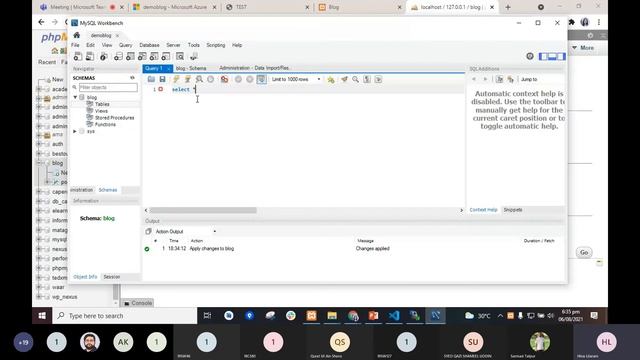Screen dimensions: 640x360
Task: Open Search table data tool
Action: point(180,57)
